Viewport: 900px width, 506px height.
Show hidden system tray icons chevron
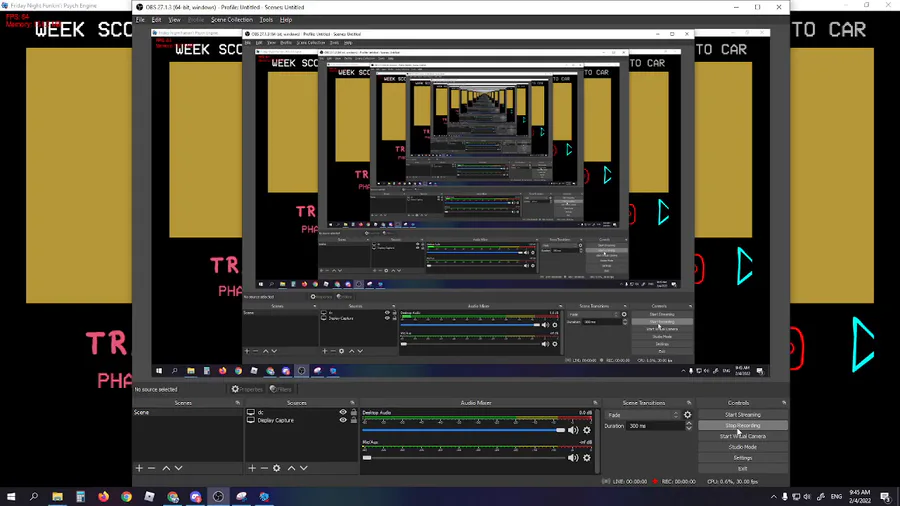click(773, 497)
